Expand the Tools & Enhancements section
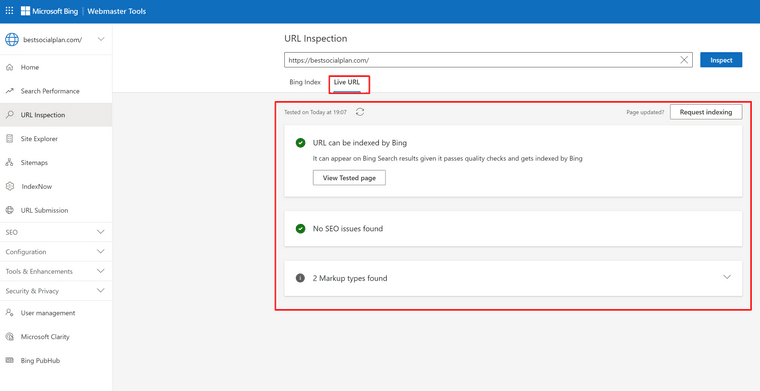This screenshot has height=391, width=760. pyautogui.click(x=56, y=271)
